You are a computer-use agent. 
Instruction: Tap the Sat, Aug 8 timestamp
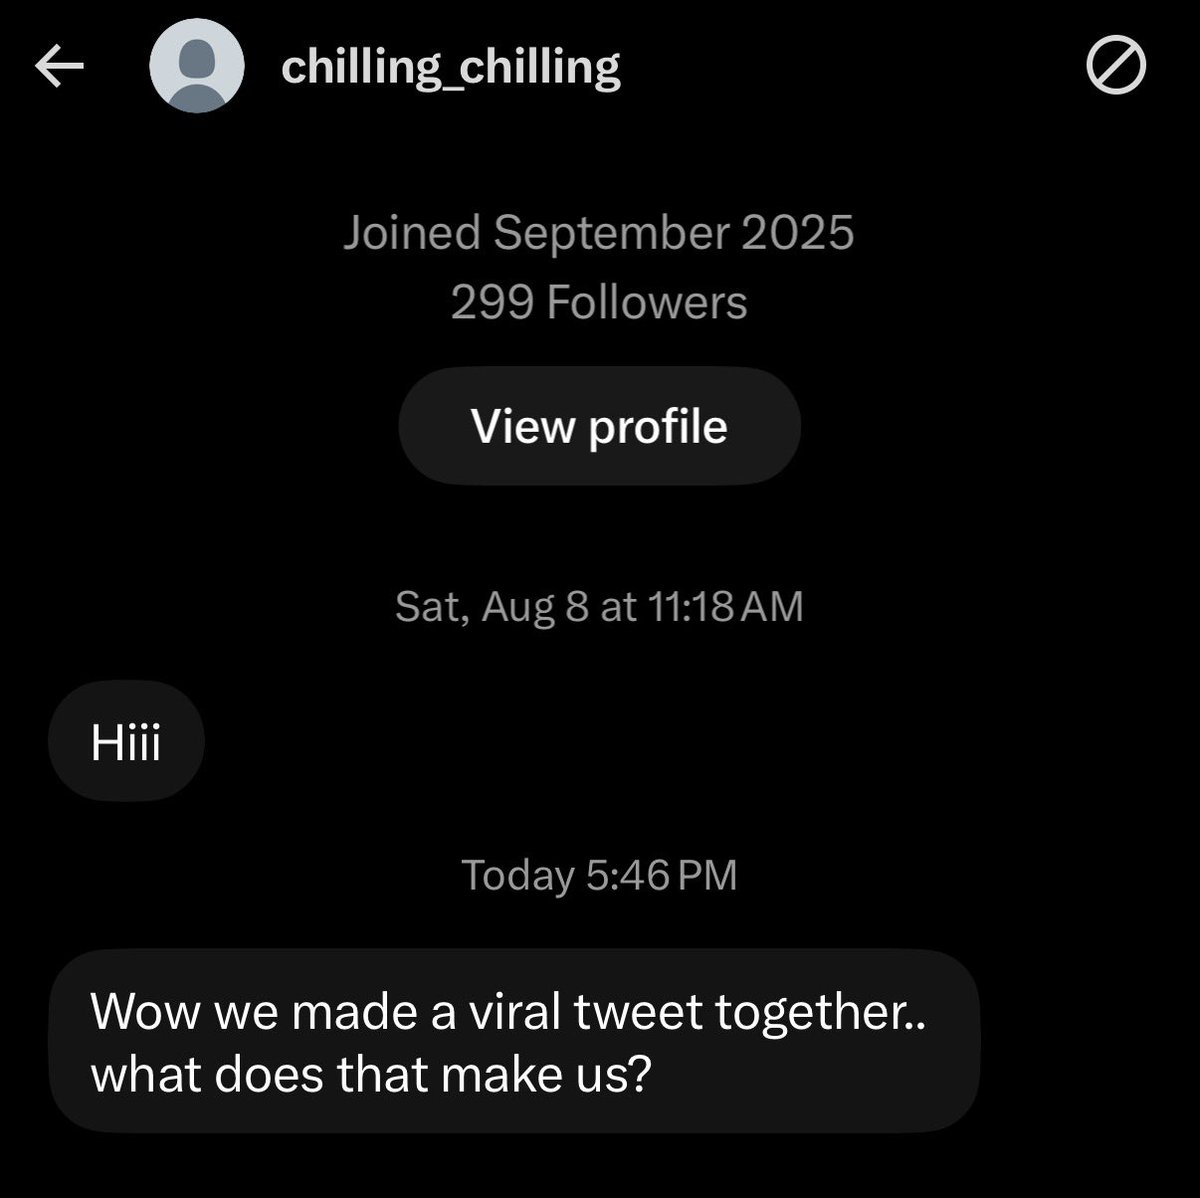(x=599, y=606)
